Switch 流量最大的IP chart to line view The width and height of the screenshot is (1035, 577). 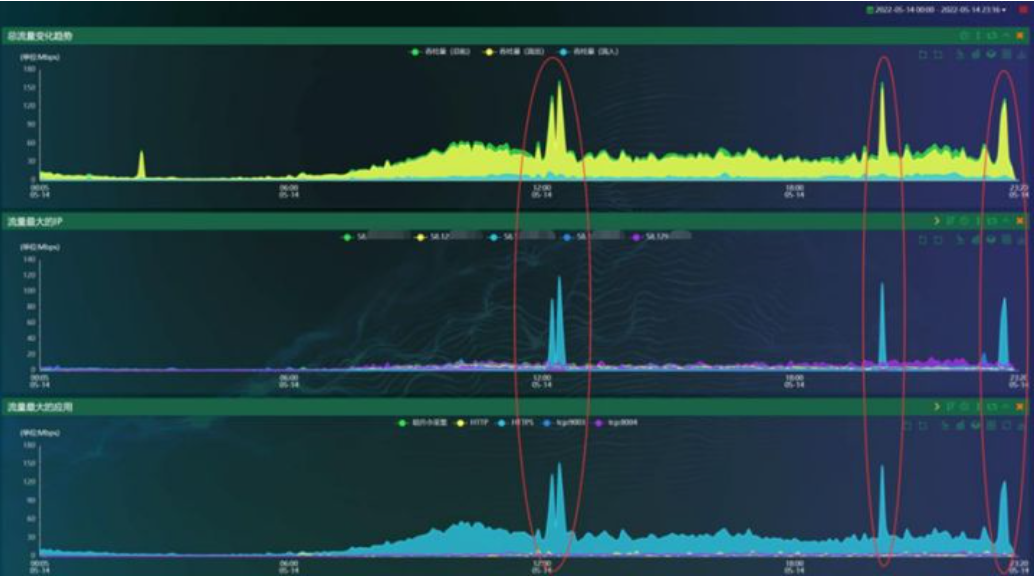tap(960, 240)
